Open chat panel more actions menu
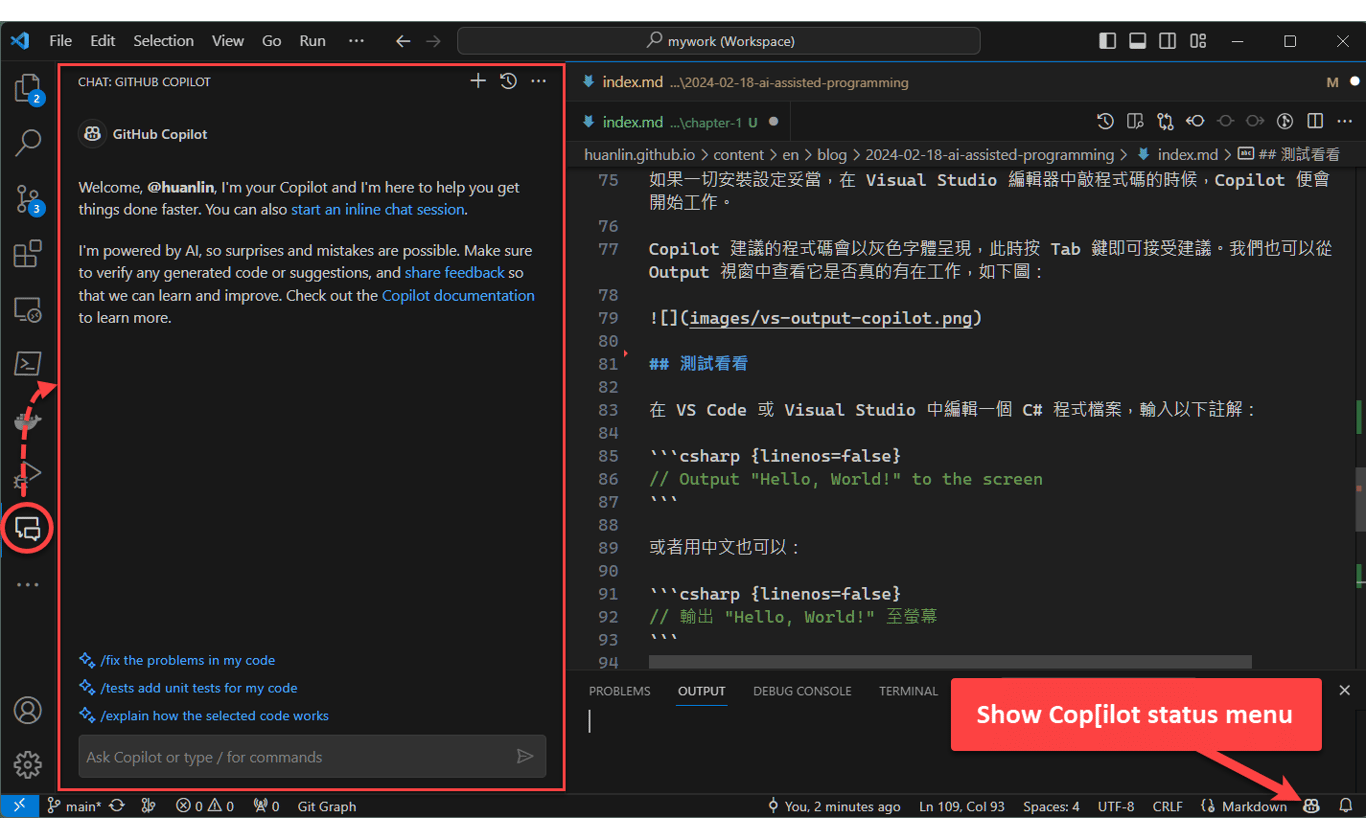Image resolution: width=1366 pixels, height=840 pixels. [x=539, y=81]
